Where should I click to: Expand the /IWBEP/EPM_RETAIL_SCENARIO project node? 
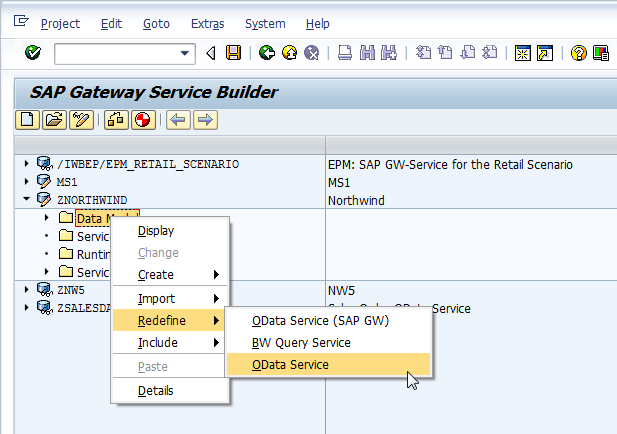coord(26,163)
